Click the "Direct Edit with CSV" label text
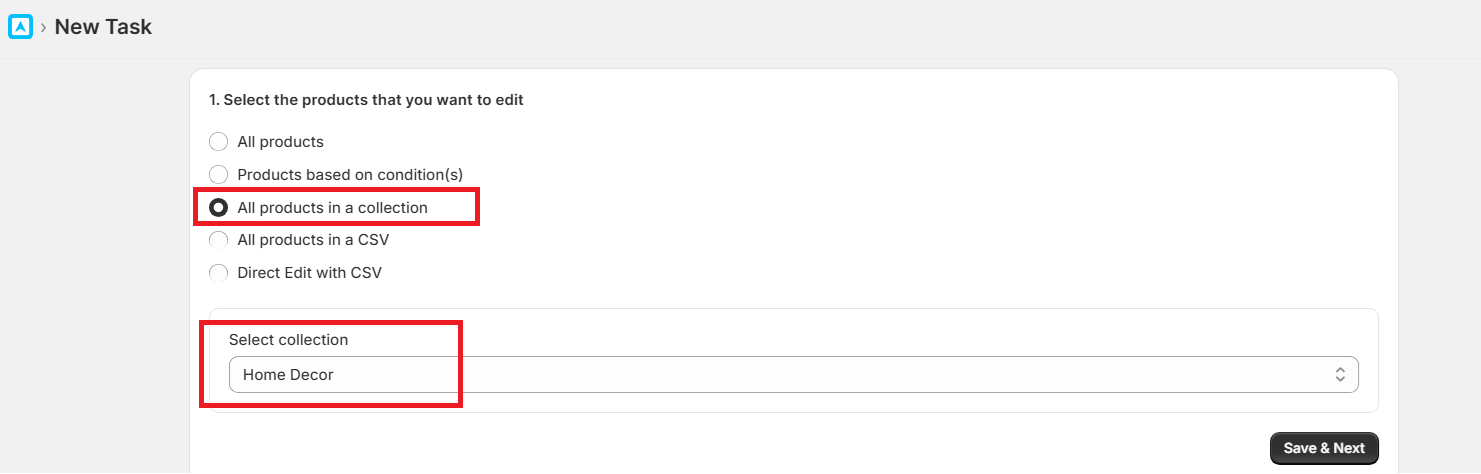1481x474 pixels. coord(309,273)
